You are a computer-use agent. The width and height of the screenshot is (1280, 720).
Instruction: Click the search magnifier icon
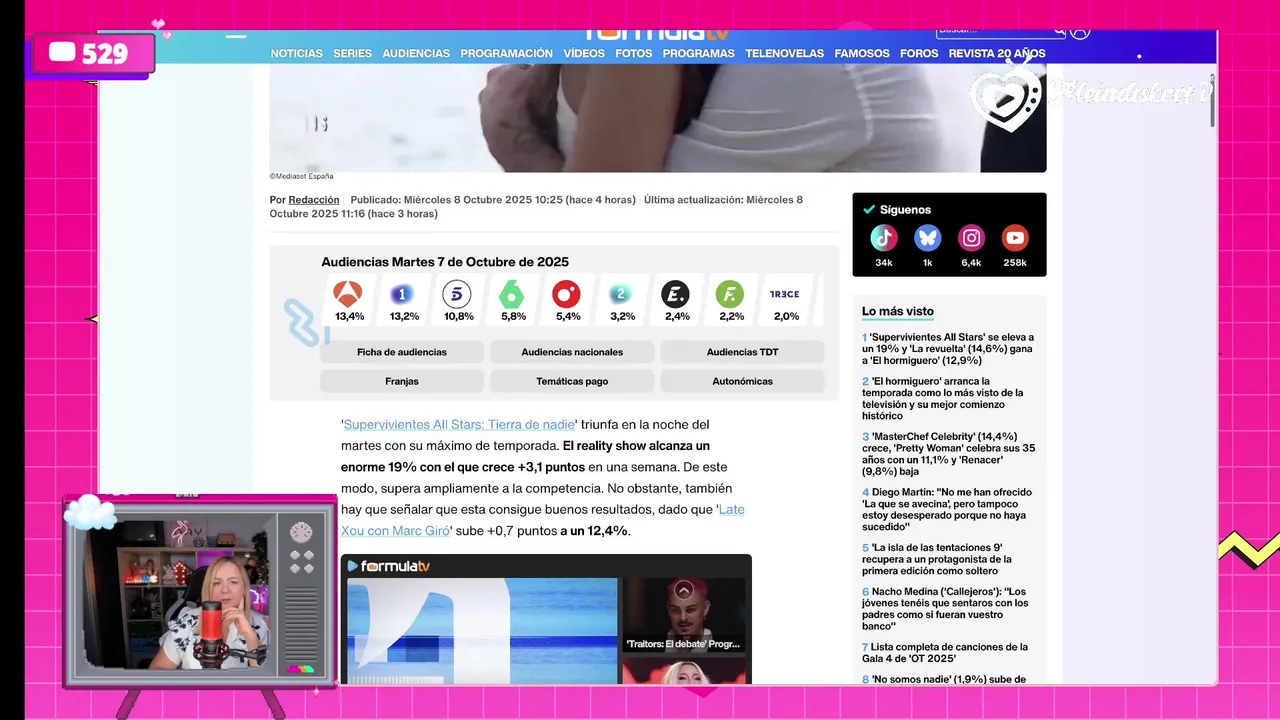[x=1059, y=32]
